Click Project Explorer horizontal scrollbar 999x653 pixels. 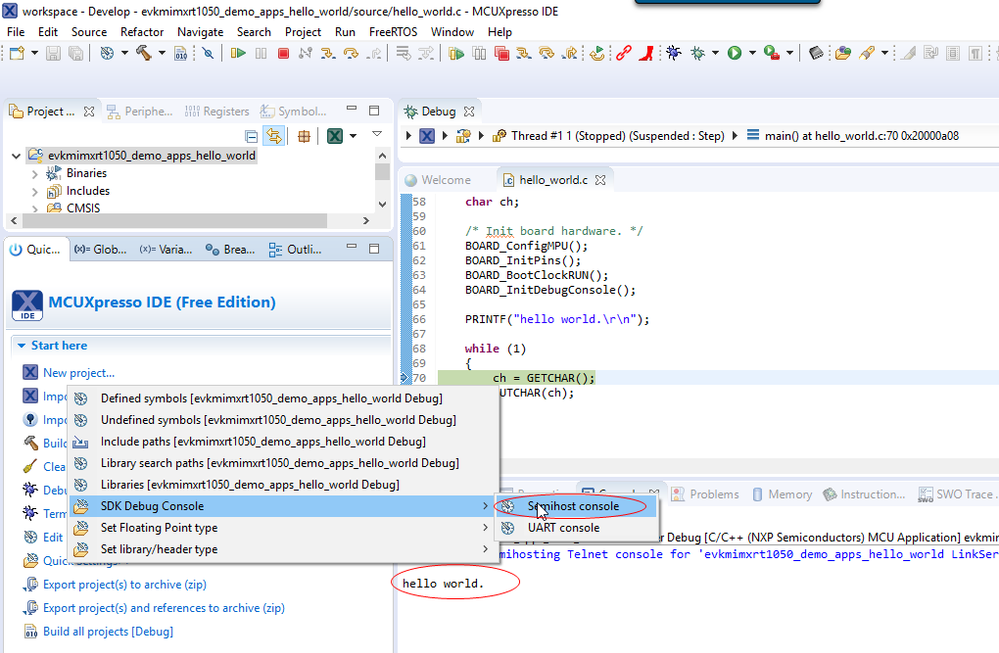(x=175, y=220)
